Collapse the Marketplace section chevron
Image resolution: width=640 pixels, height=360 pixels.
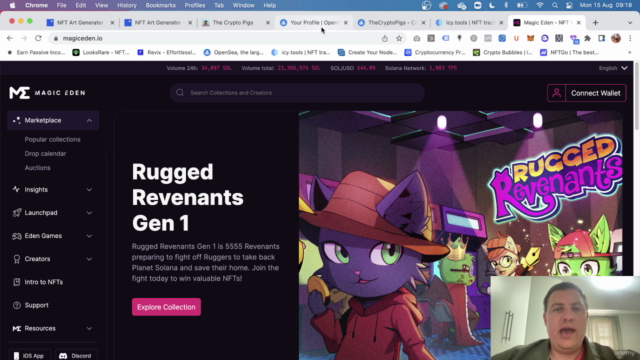pyautogui.click(x=89, y=120)
